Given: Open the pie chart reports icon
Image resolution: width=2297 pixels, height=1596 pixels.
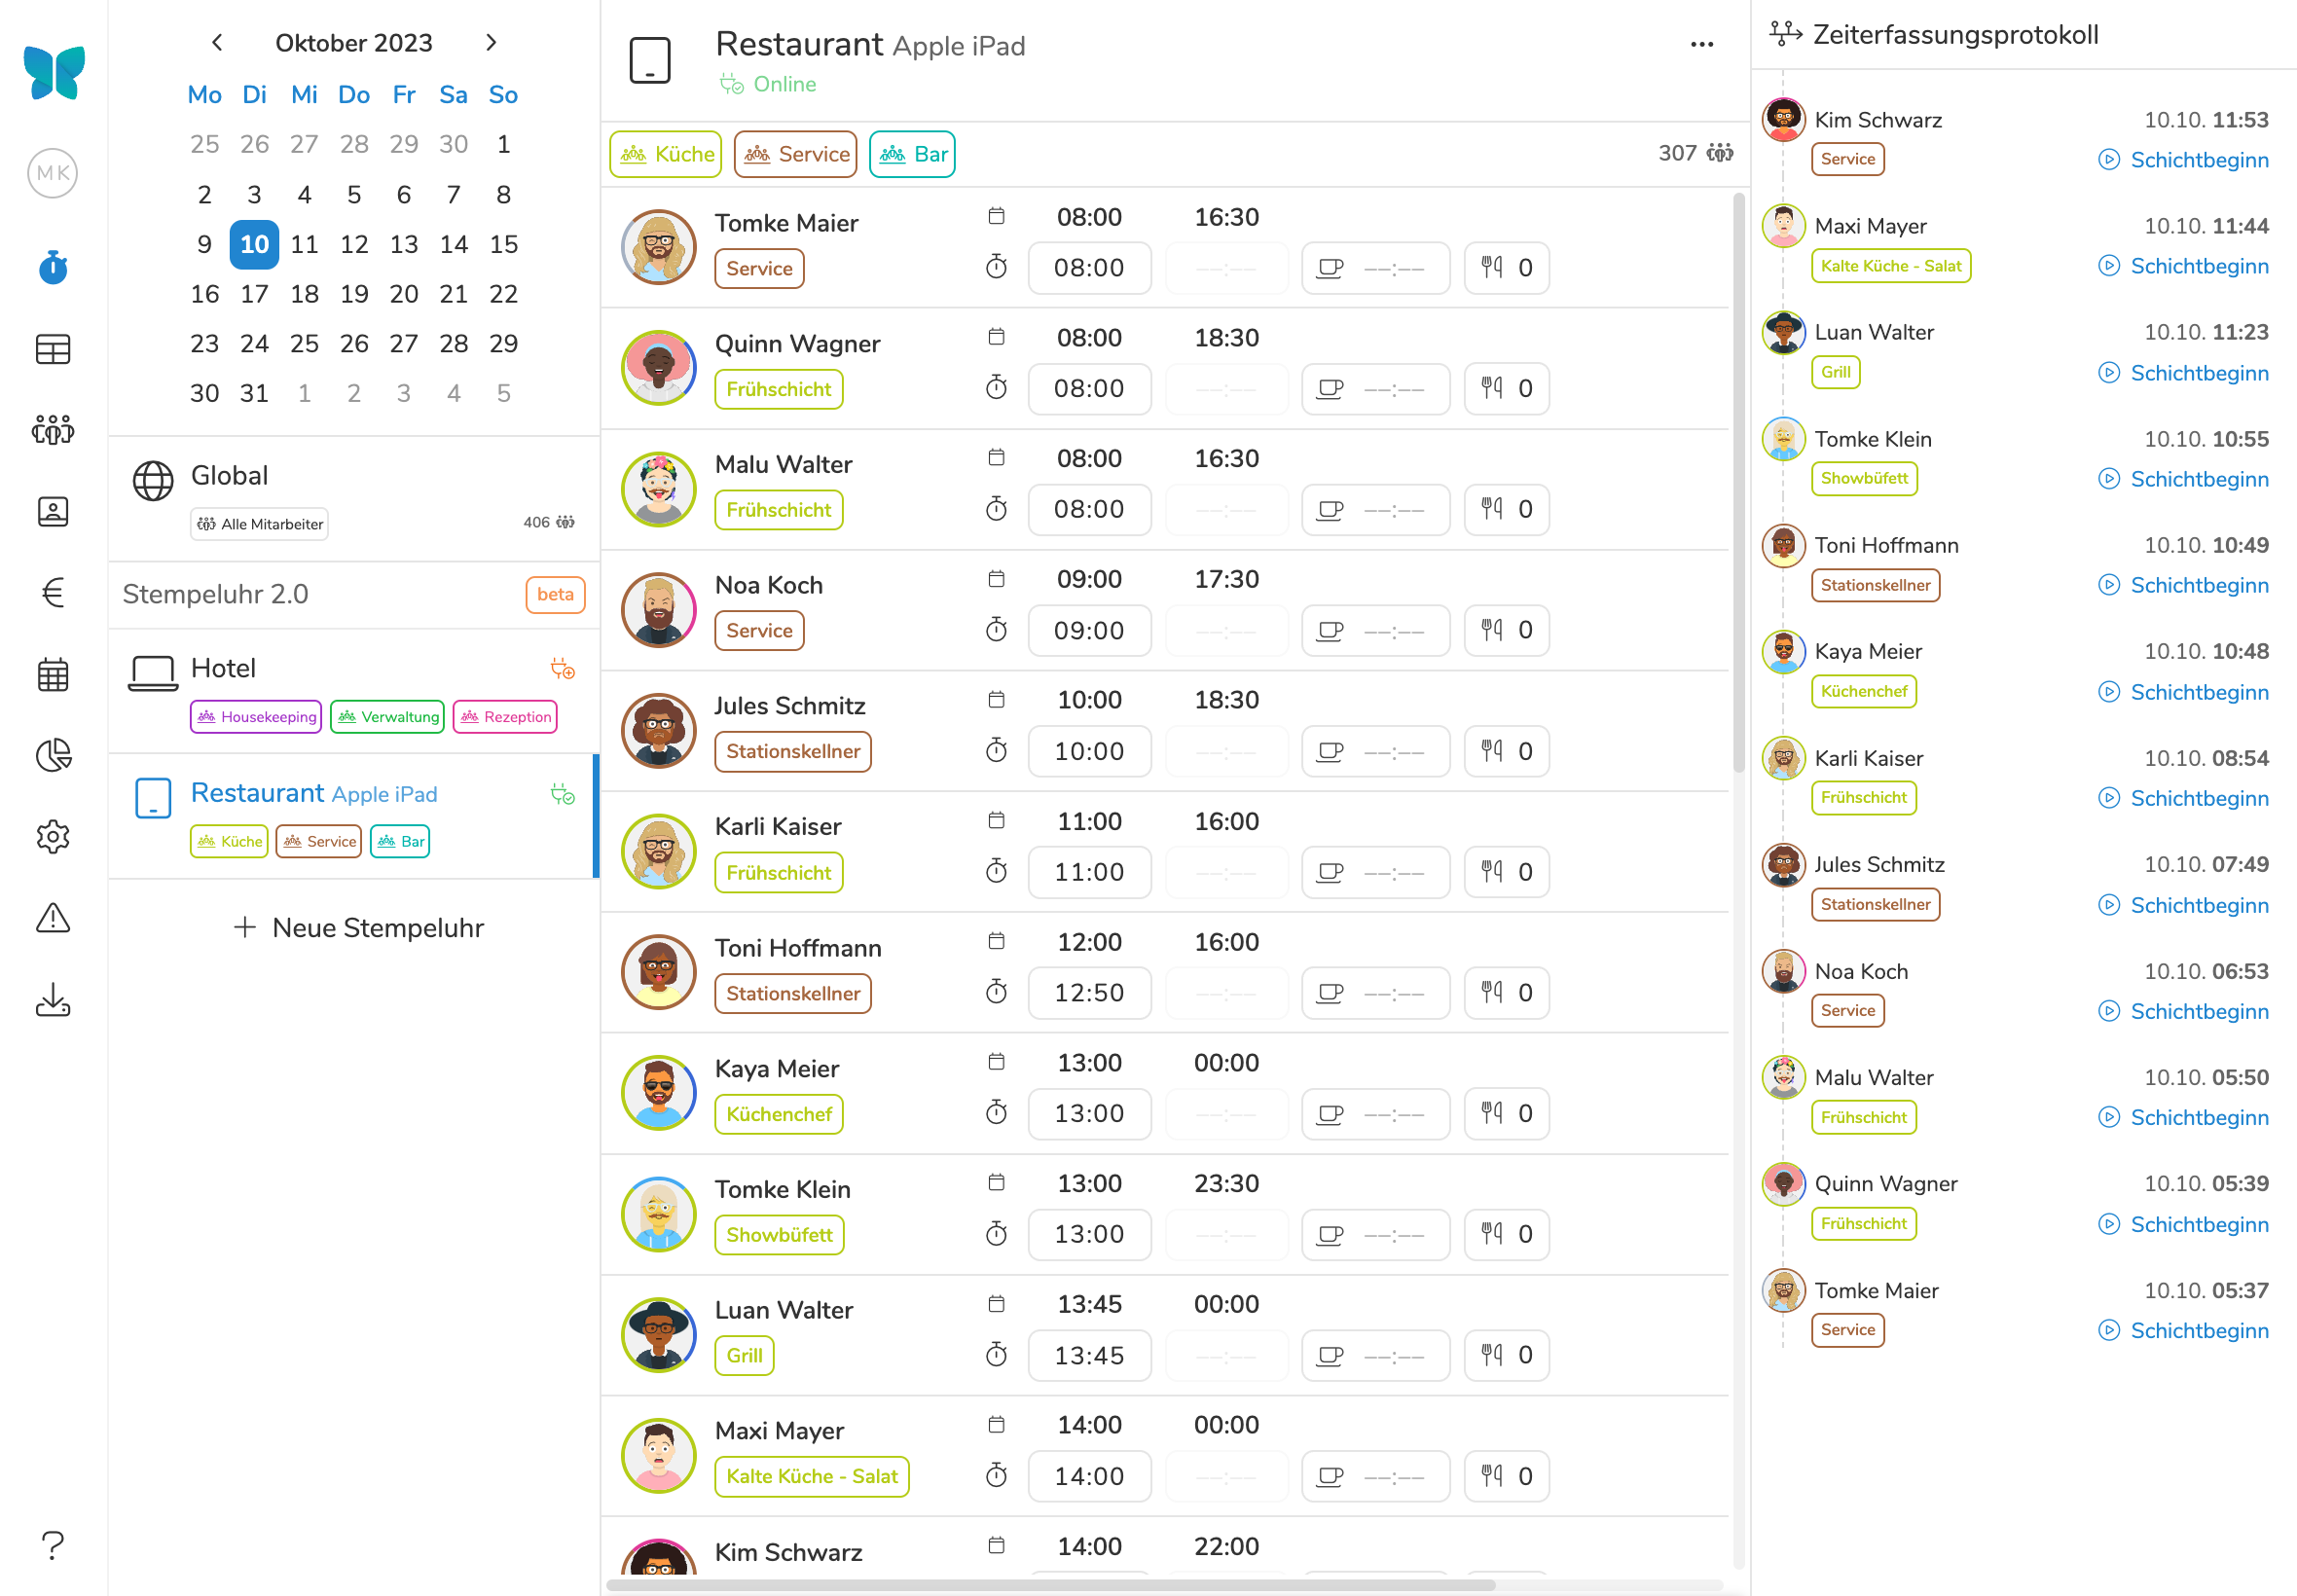Looking at the screenshot, I should [53, 755].
